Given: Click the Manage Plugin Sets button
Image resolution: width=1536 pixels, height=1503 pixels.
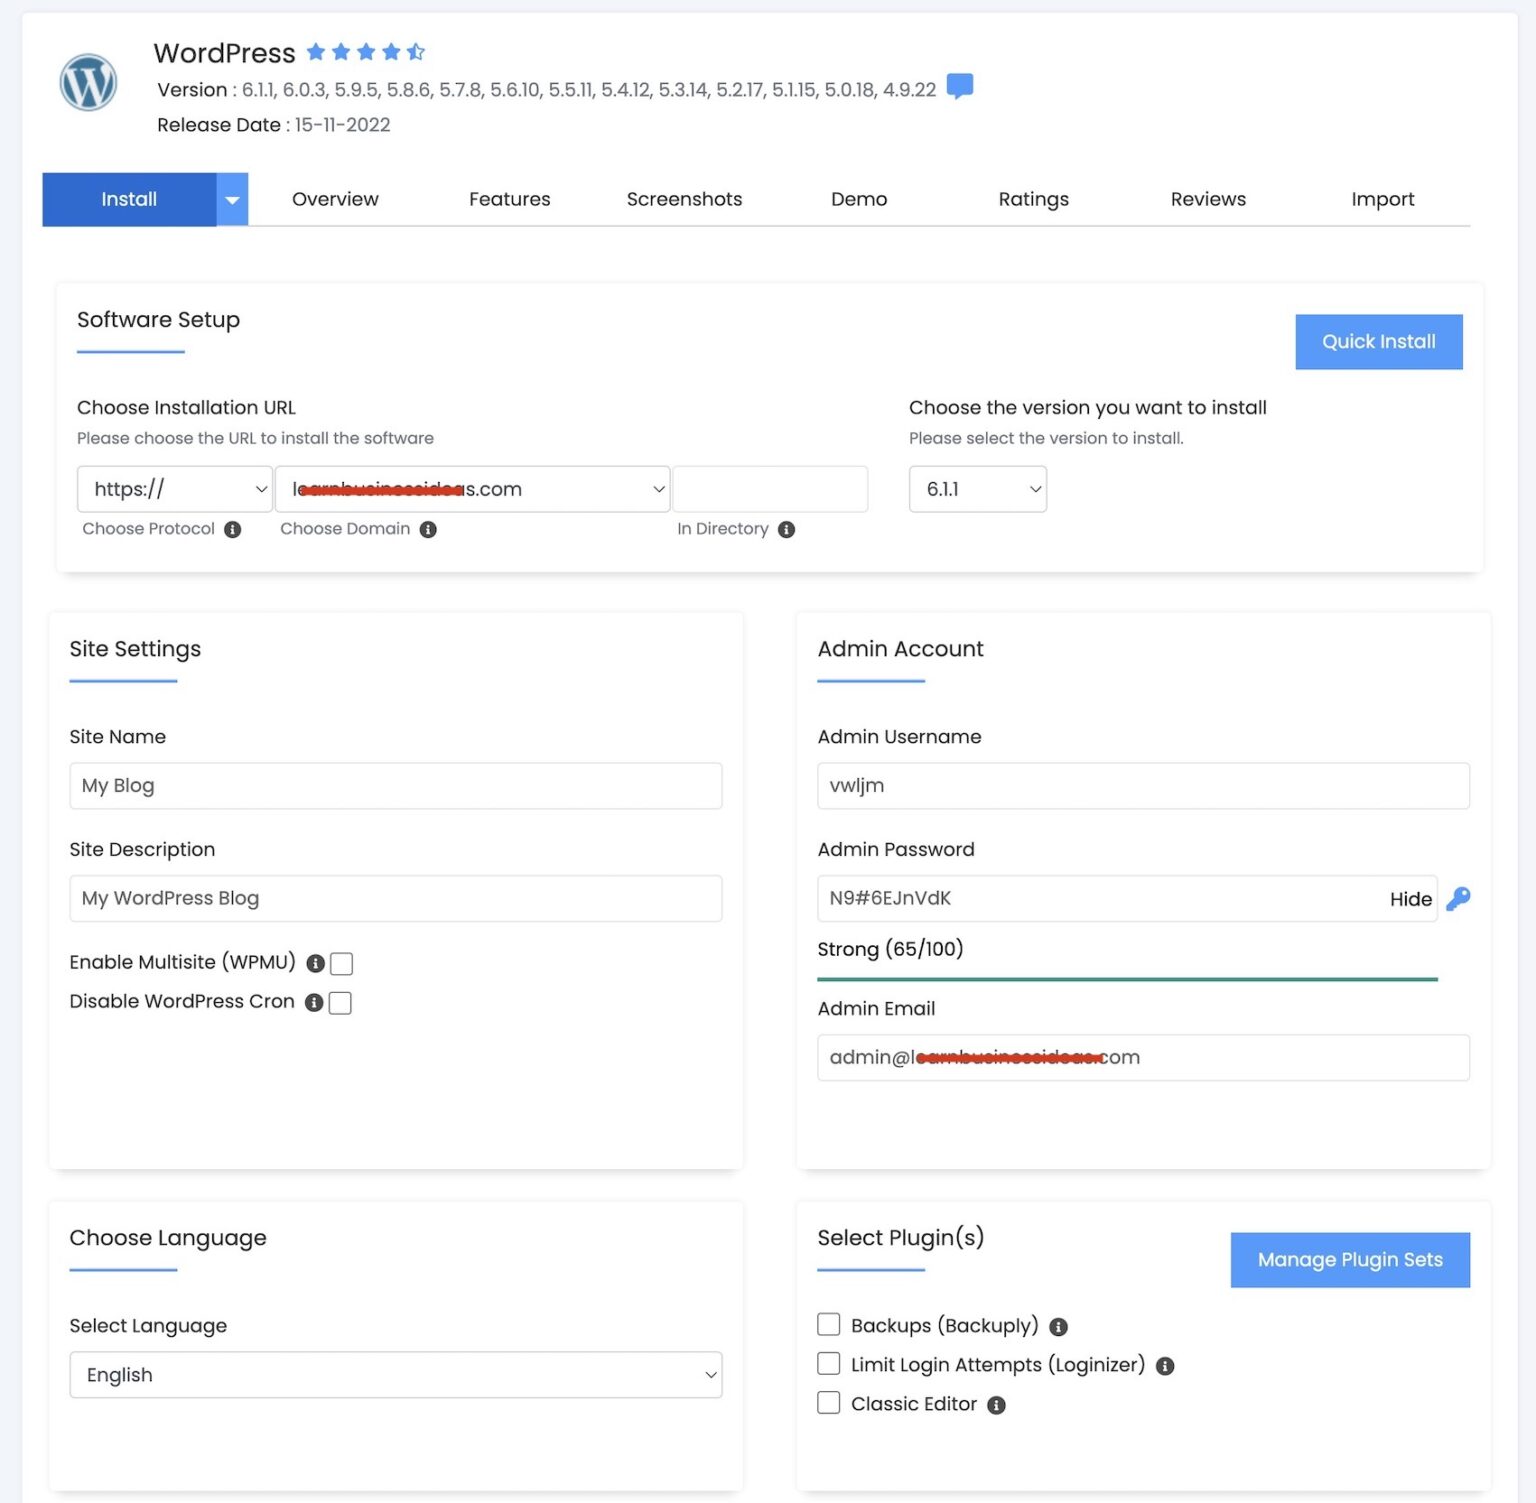Looking at the screenshot, I should pyautogui.click(x=1349, y=1260).
